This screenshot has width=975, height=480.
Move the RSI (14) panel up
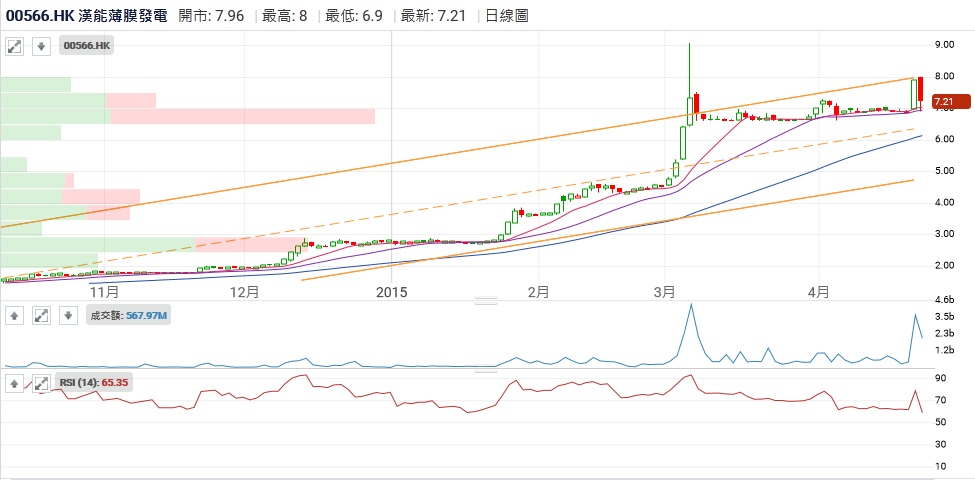[15, 382]
